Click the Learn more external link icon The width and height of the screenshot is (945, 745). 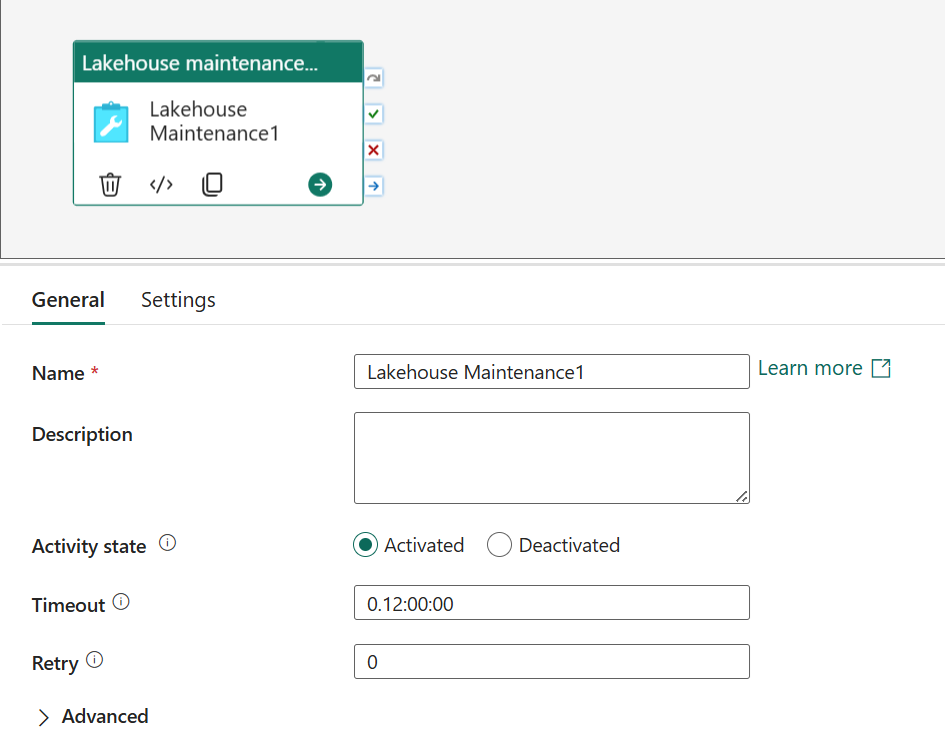[x=881, y=368]
